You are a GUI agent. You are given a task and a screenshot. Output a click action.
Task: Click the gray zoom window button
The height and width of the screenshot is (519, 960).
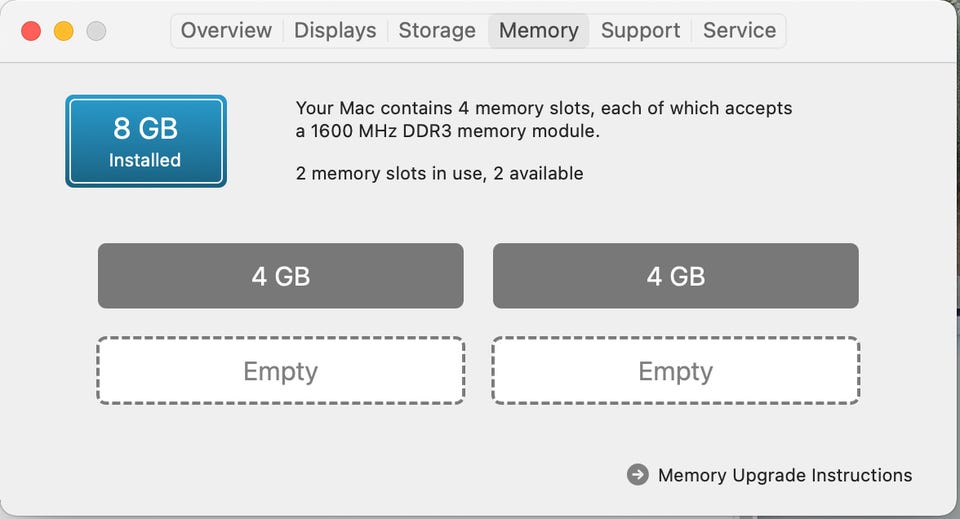[96, 31]
